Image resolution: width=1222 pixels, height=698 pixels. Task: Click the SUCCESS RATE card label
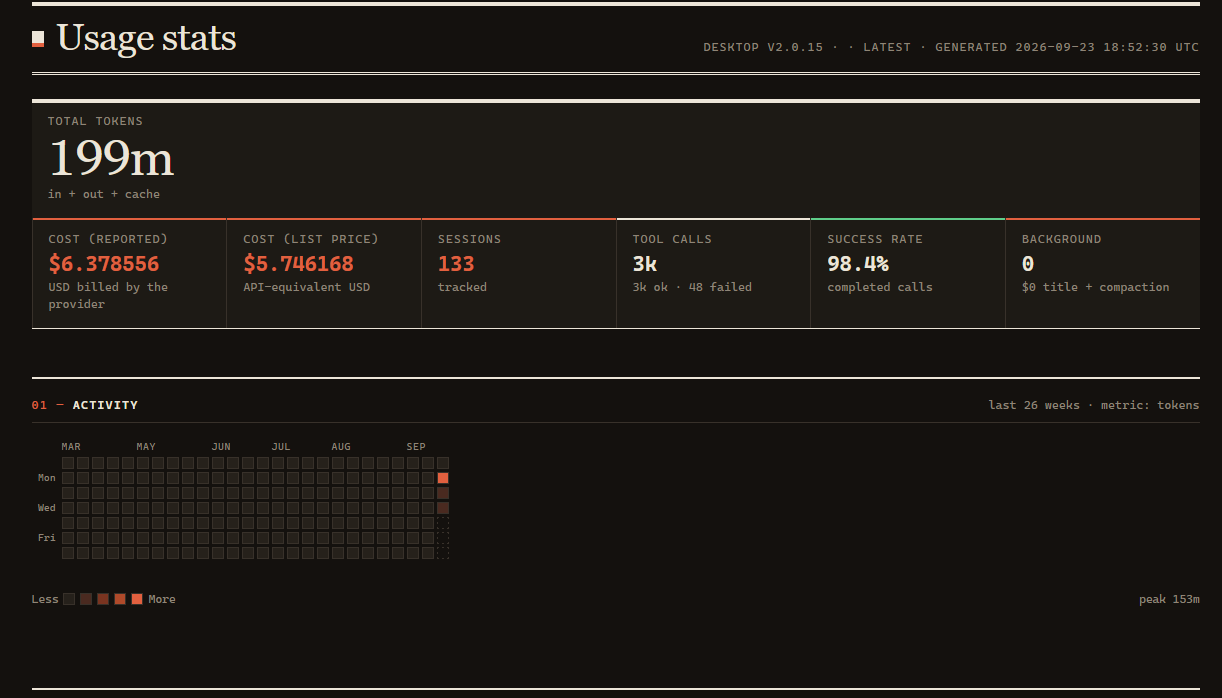click(x=875, y=239)
